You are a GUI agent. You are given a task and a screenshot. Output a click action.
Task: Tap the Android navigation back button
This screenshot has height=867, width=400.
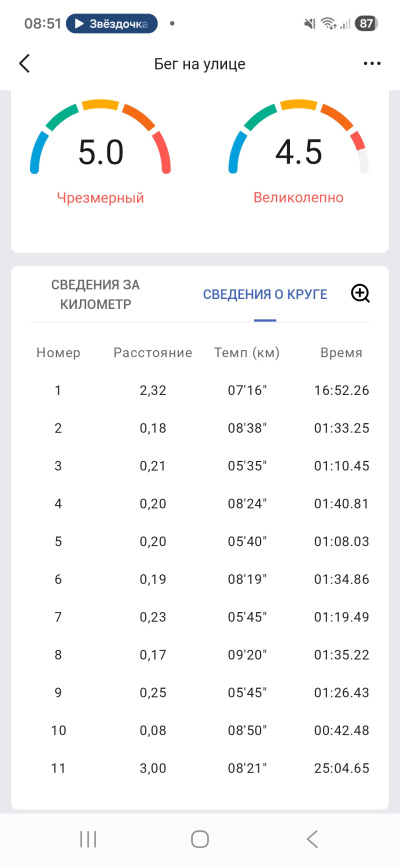pos(312,839)
